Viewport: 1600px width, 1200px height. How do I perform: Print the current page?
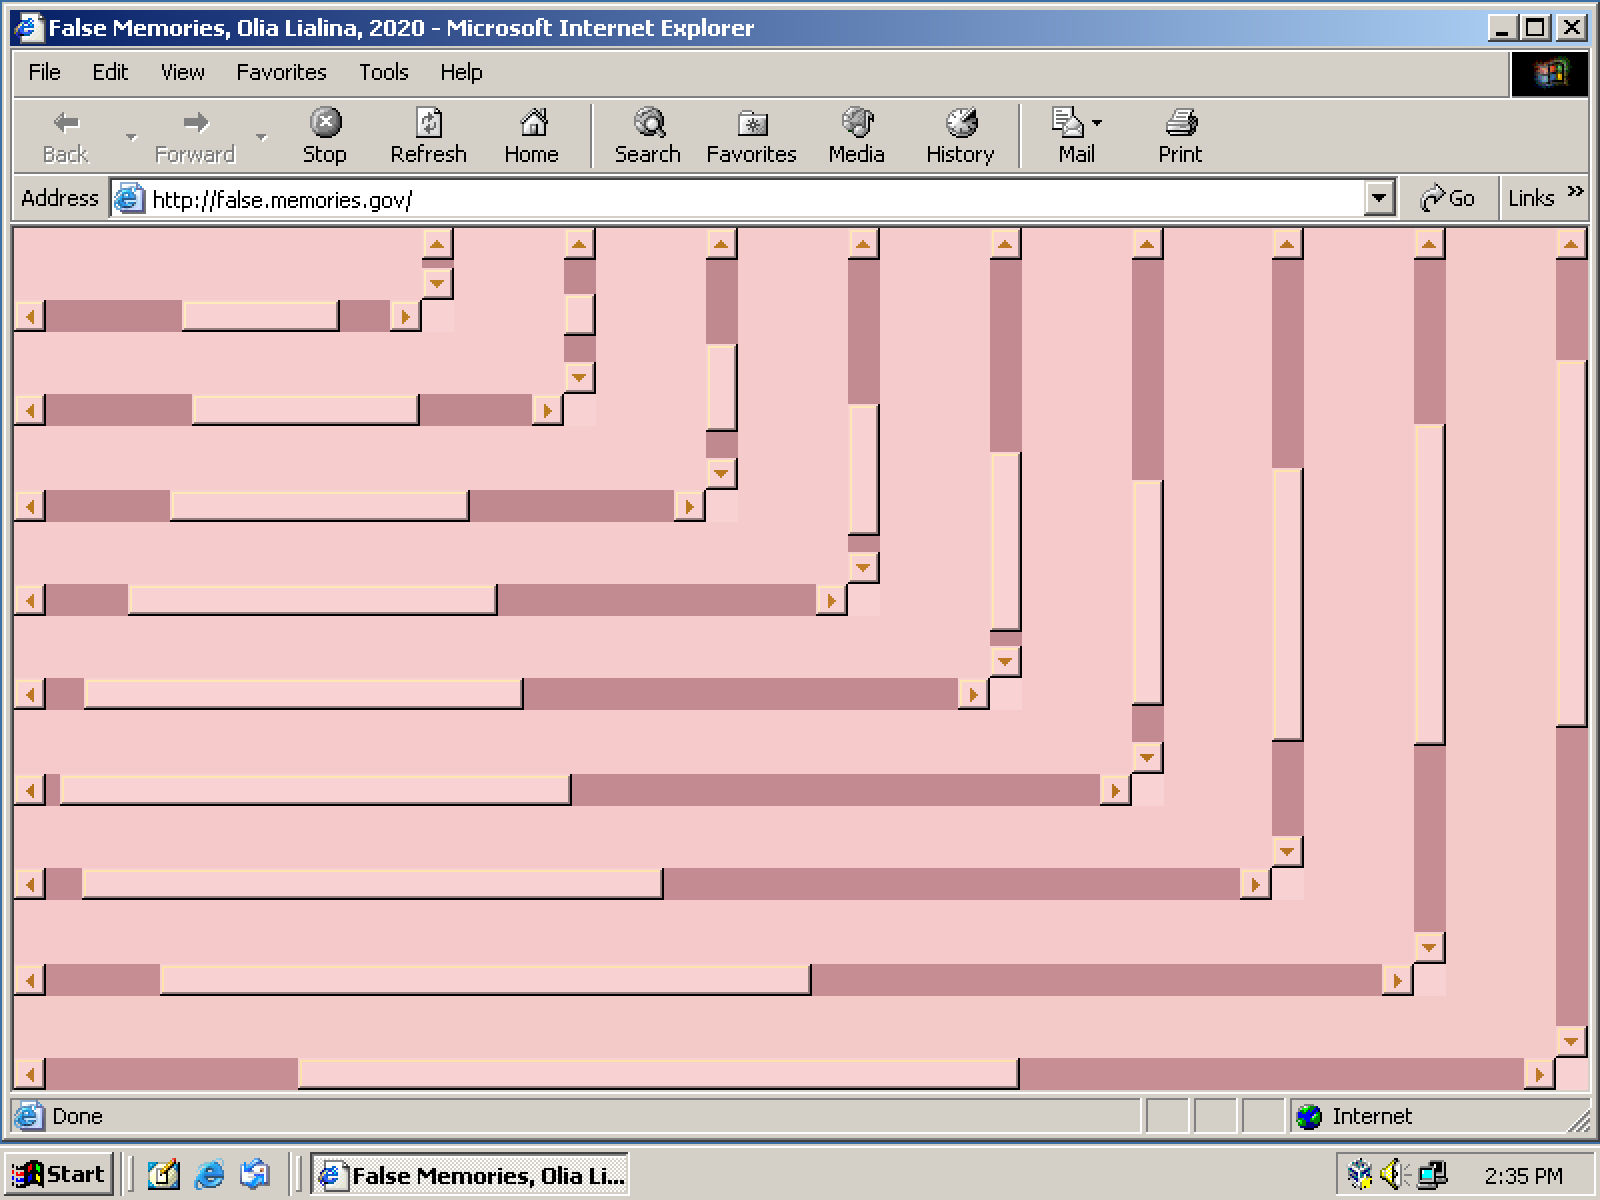[x=1180, y=137]
